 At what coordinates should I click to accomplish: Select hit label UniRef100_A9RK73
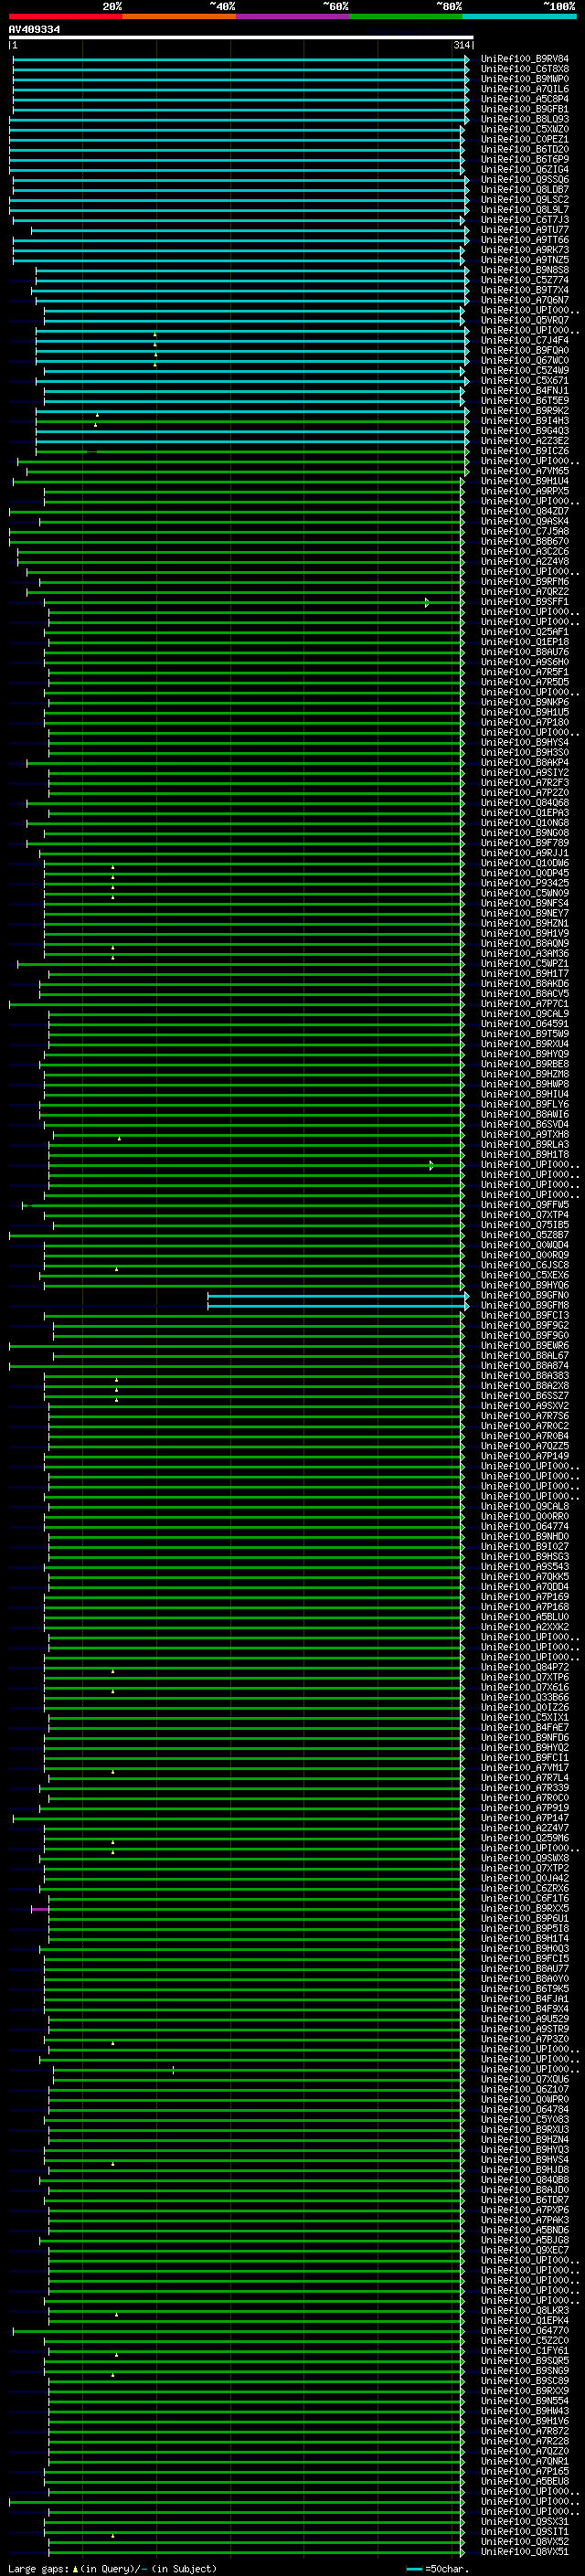[524, 250]
